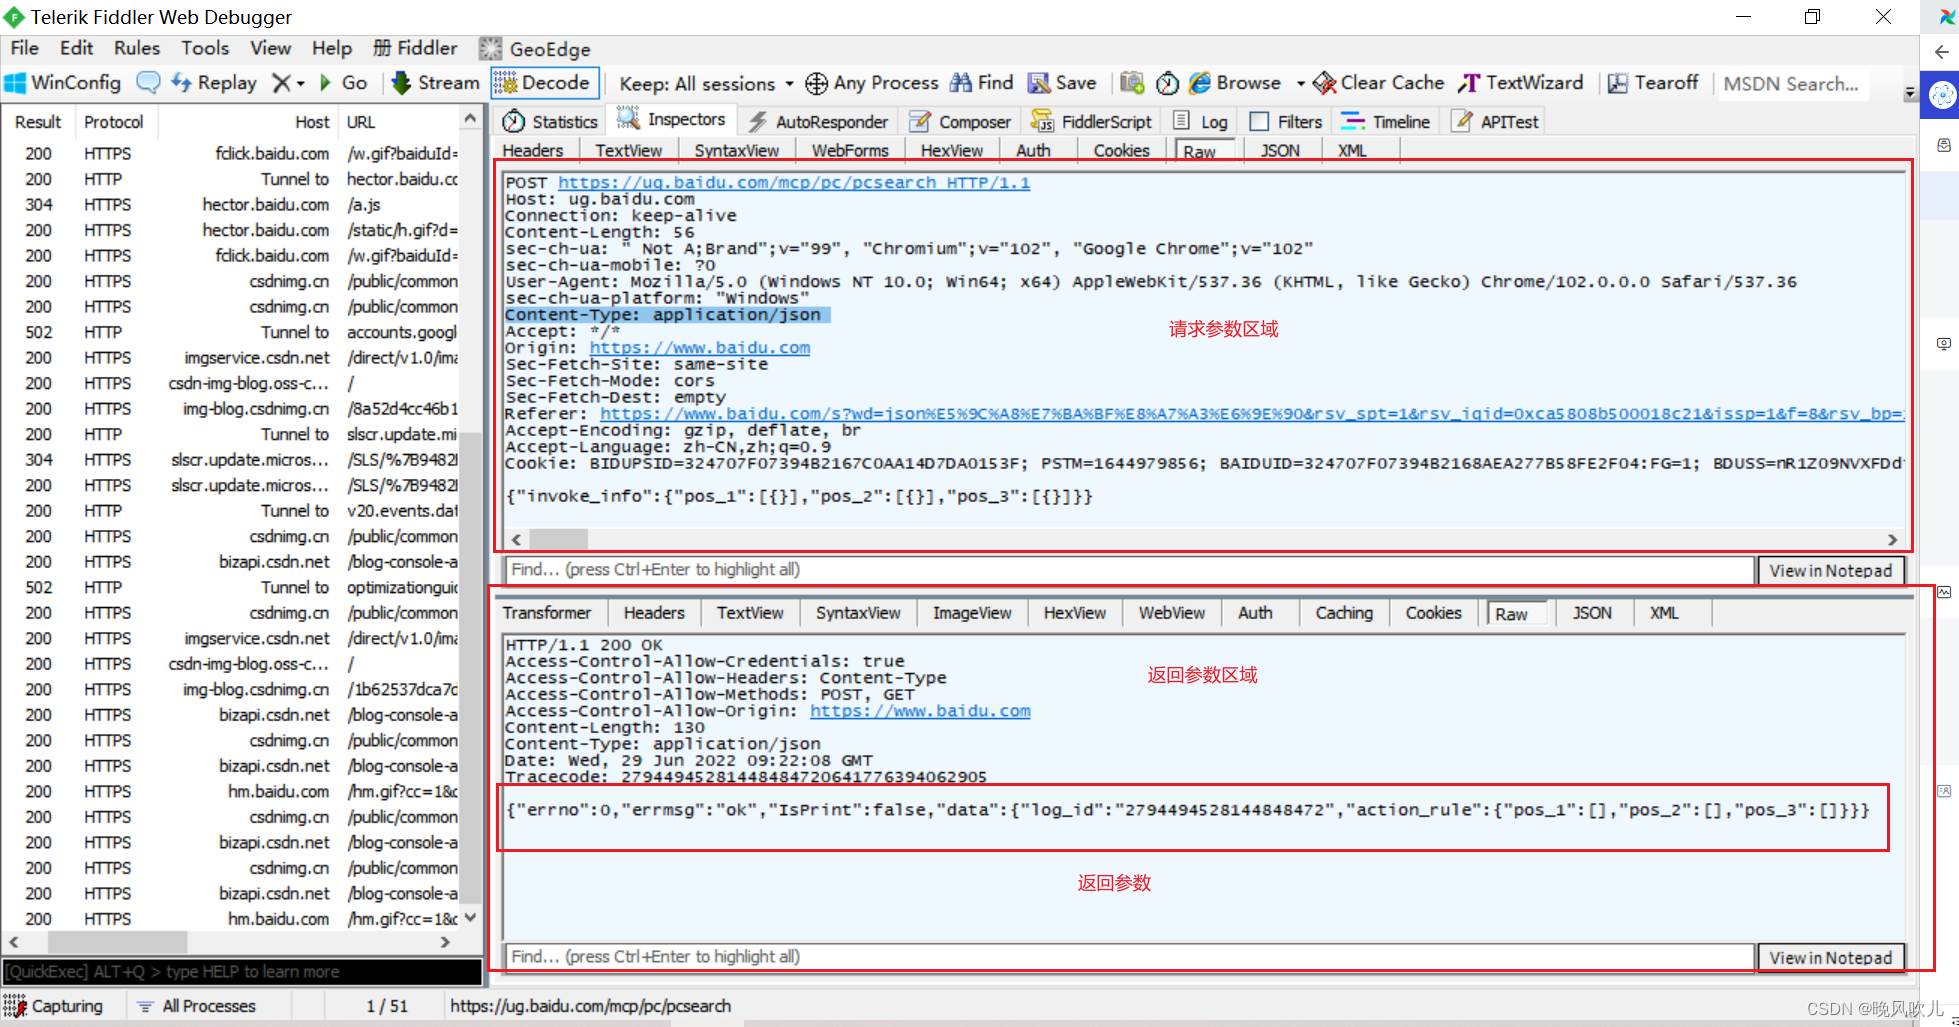Viewport: 1959px width, 1027px height.
Task: Click the QuickExec command box
Action: [x=240, y=971]
